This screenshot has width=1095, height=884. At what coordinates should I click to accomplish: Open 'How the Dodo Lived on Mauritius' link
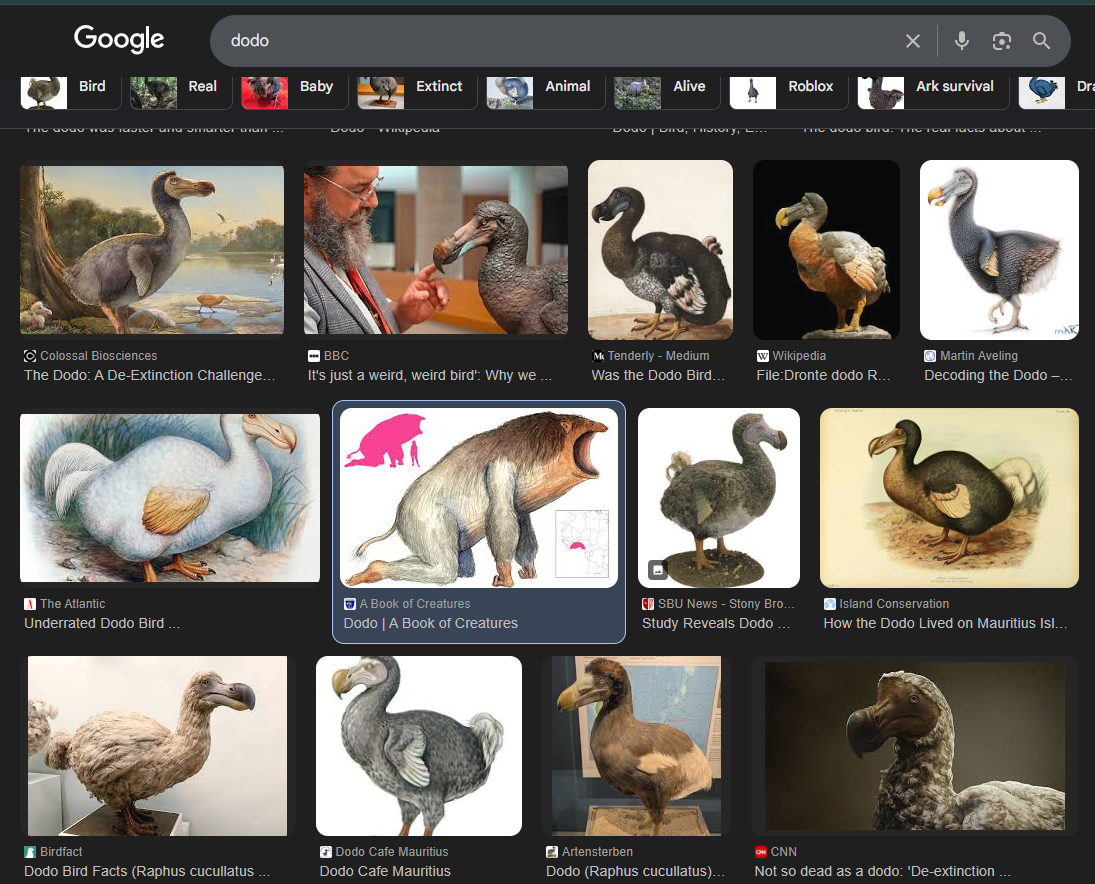[945, 623]
